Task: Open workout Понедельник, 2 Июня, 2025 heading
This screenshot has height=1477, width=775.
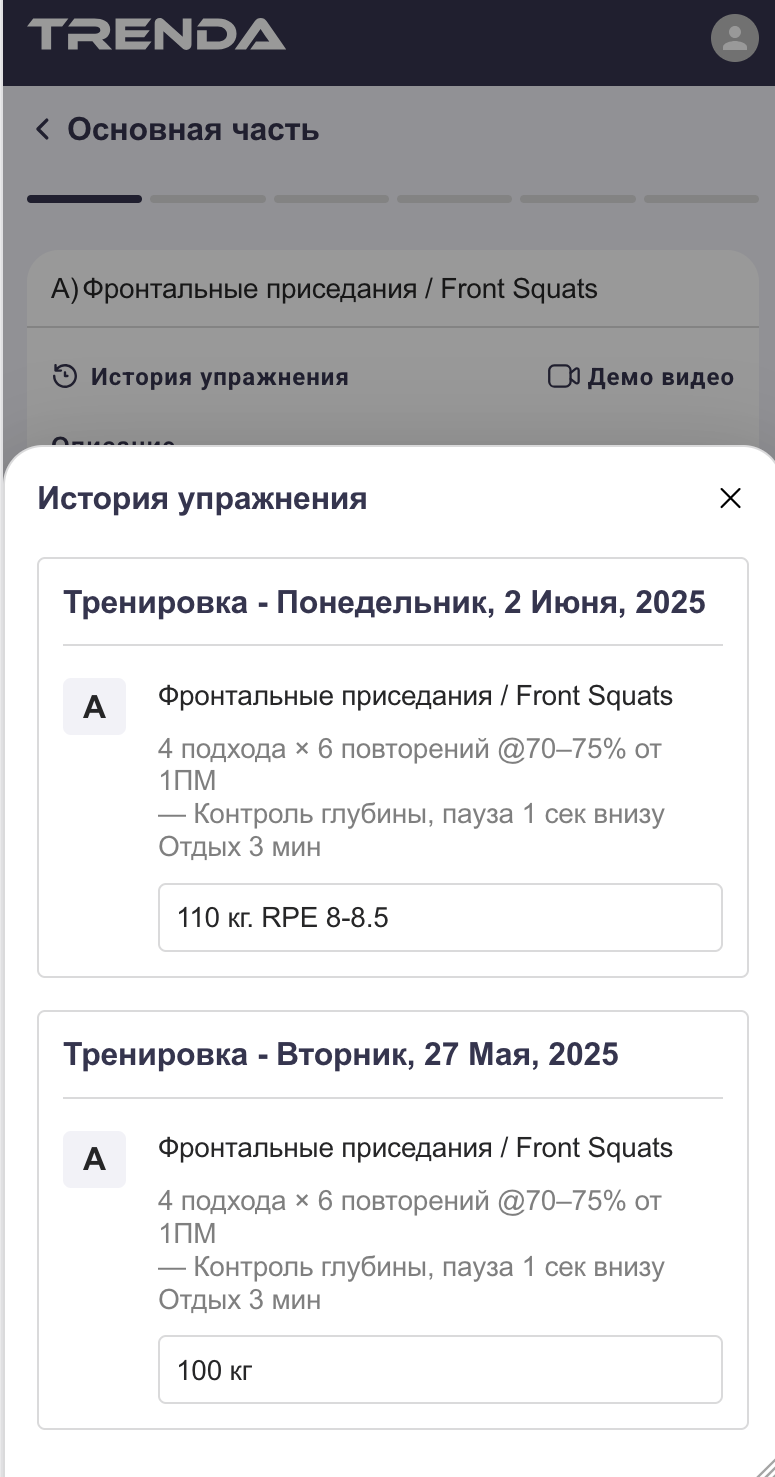Action: pyautogui.click(x=384, y=602)
